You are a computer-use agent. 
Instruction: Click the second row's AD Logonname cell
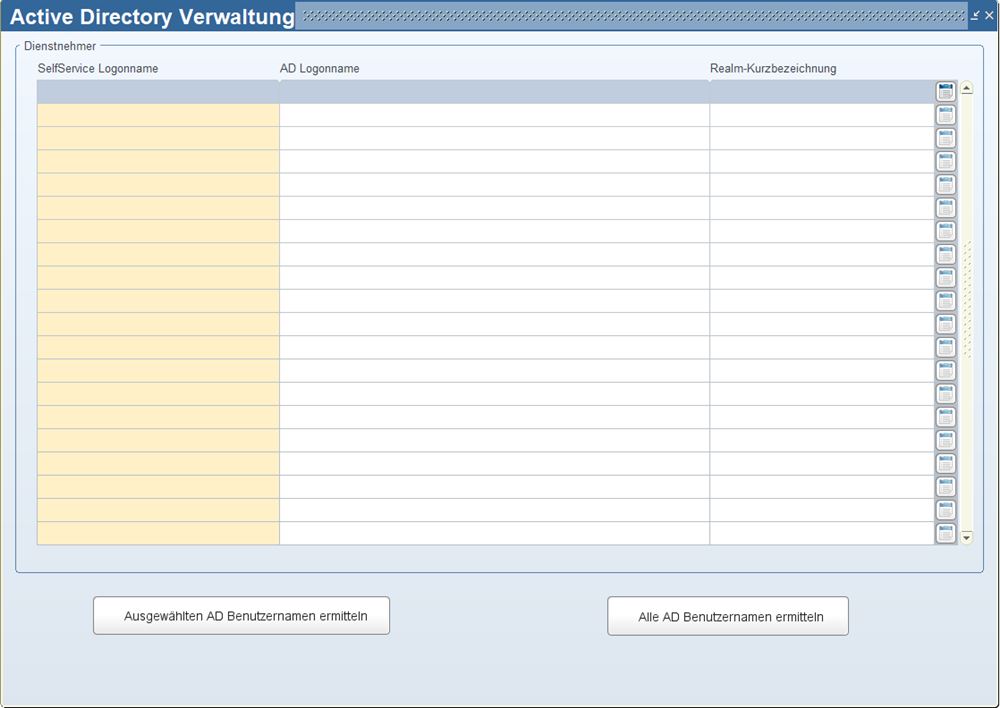pyautogui.click(x=494, y=115)
